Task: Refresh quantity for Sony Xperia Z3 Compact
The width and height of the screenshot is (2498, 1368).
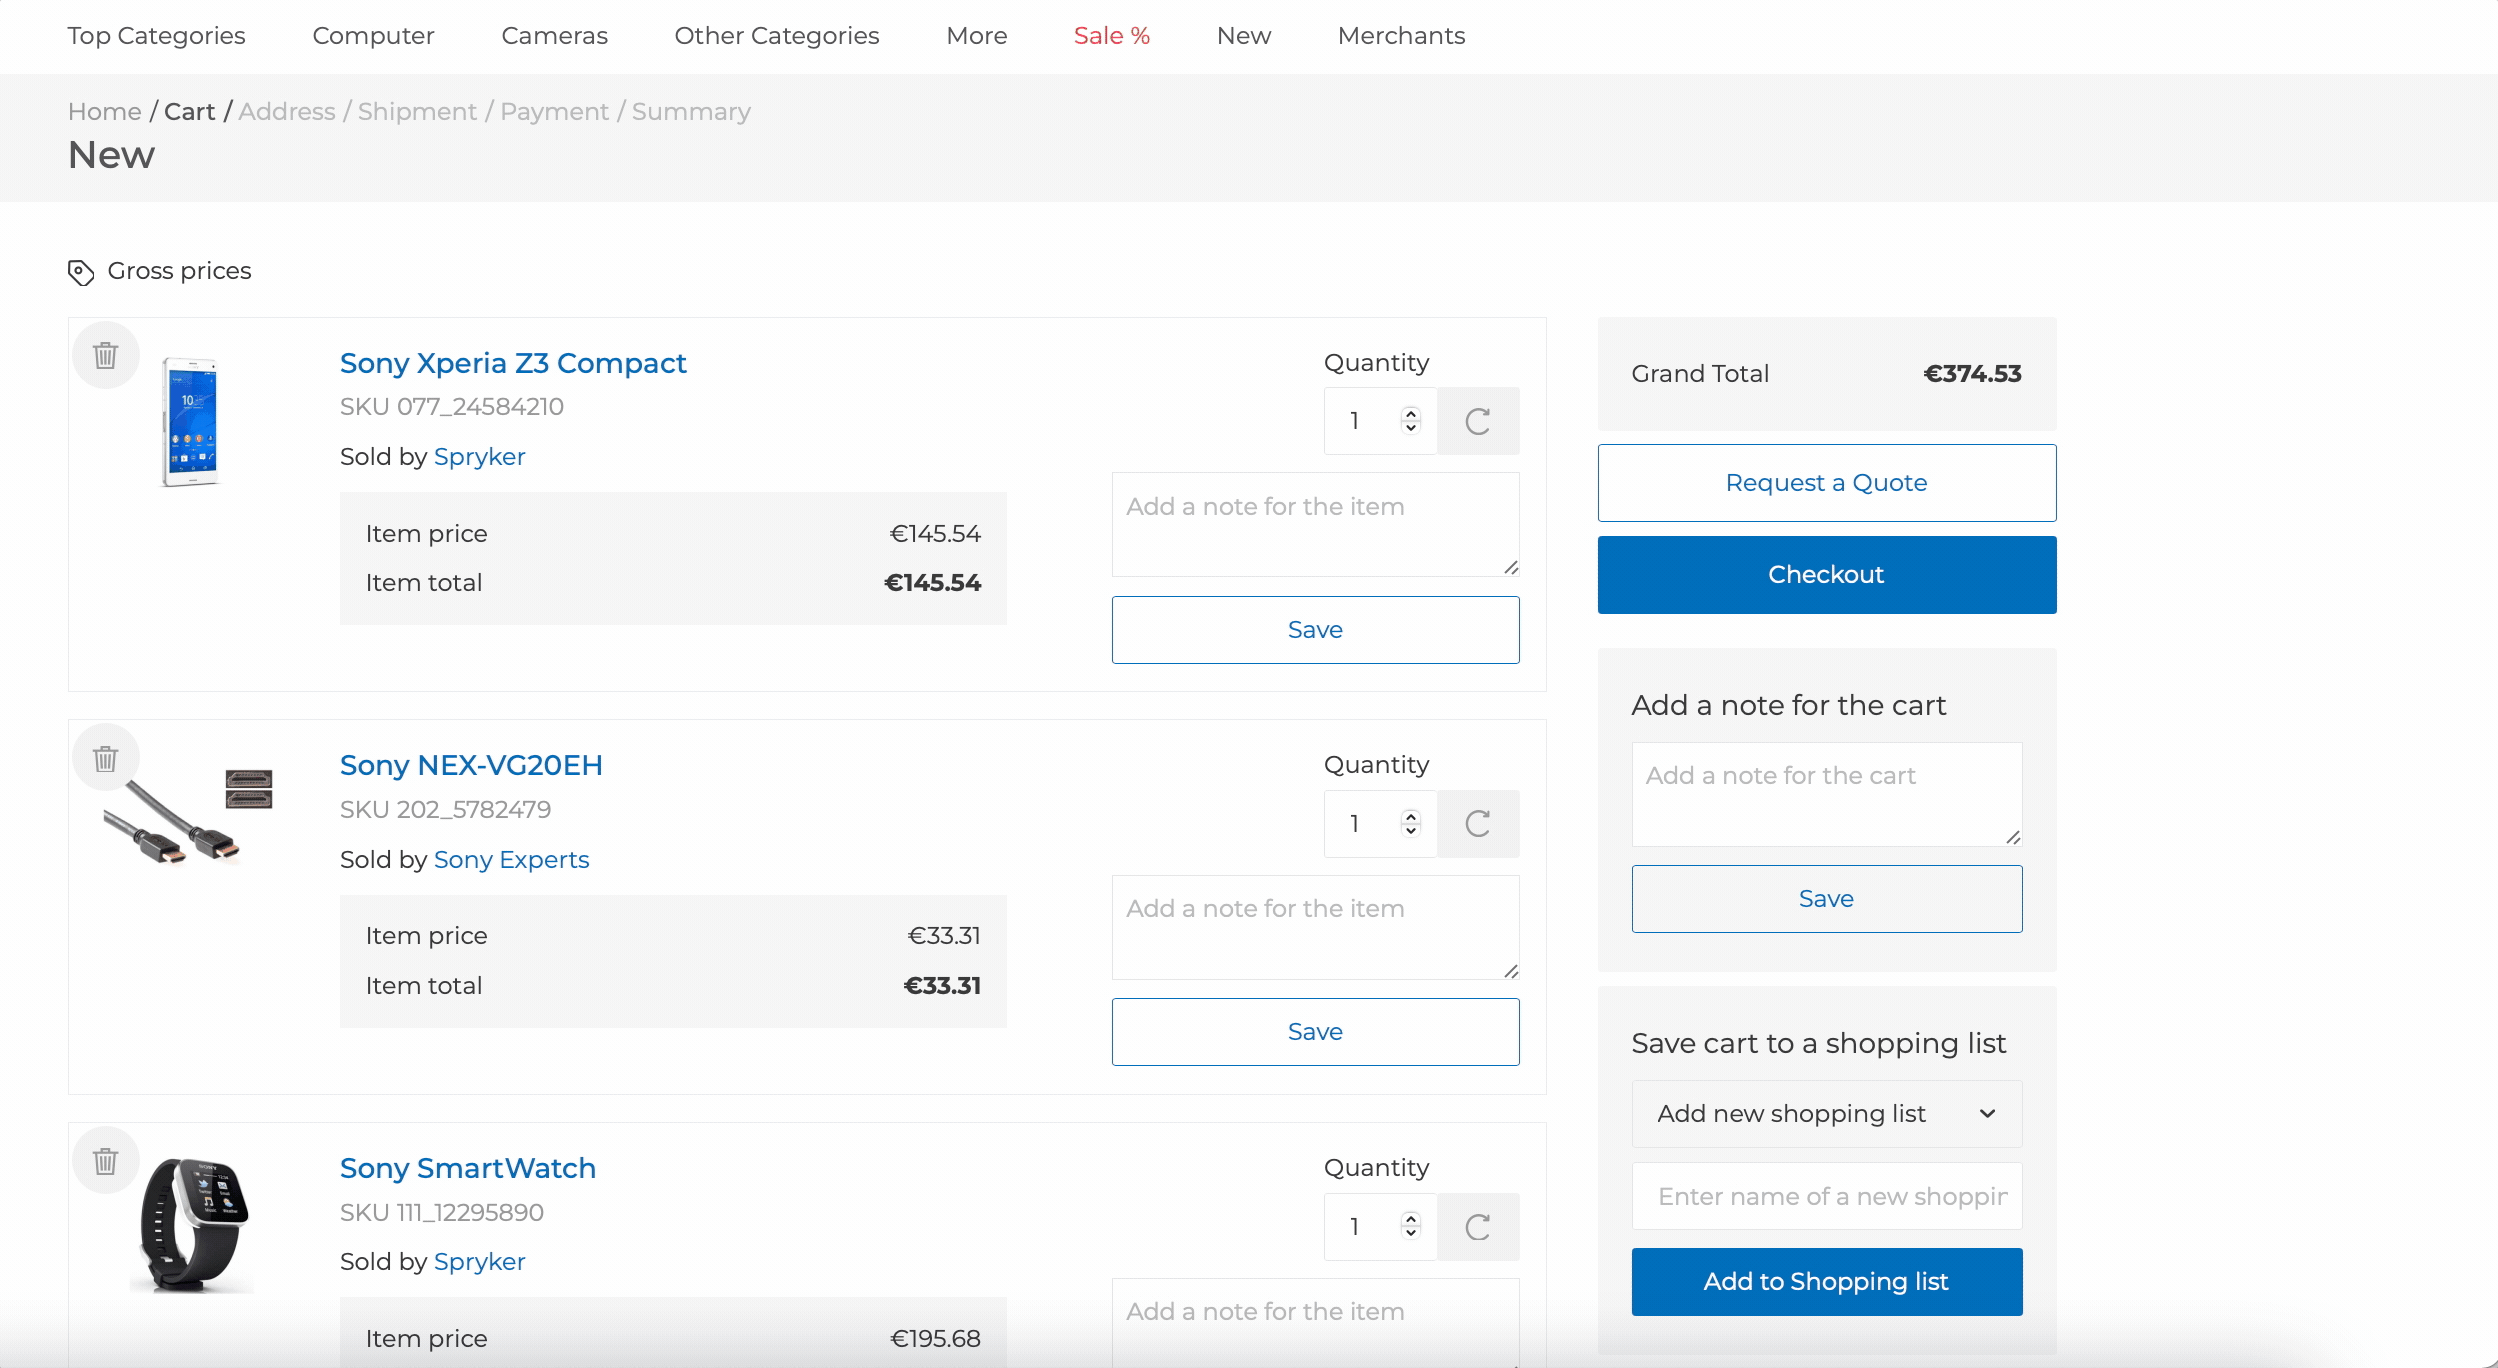Action: click(x=1478, y=421)
